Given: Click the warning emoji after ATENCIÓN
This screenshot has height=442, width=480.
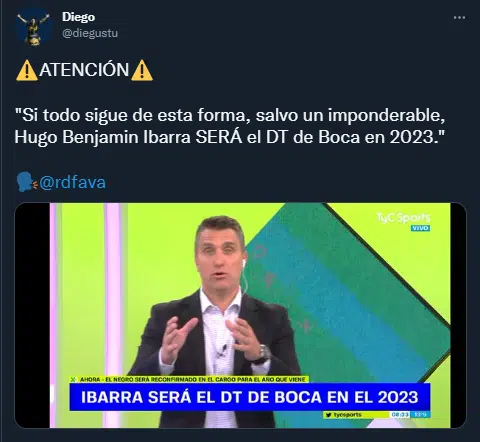Looking at the screenshot, I should (x=142, y=70).
